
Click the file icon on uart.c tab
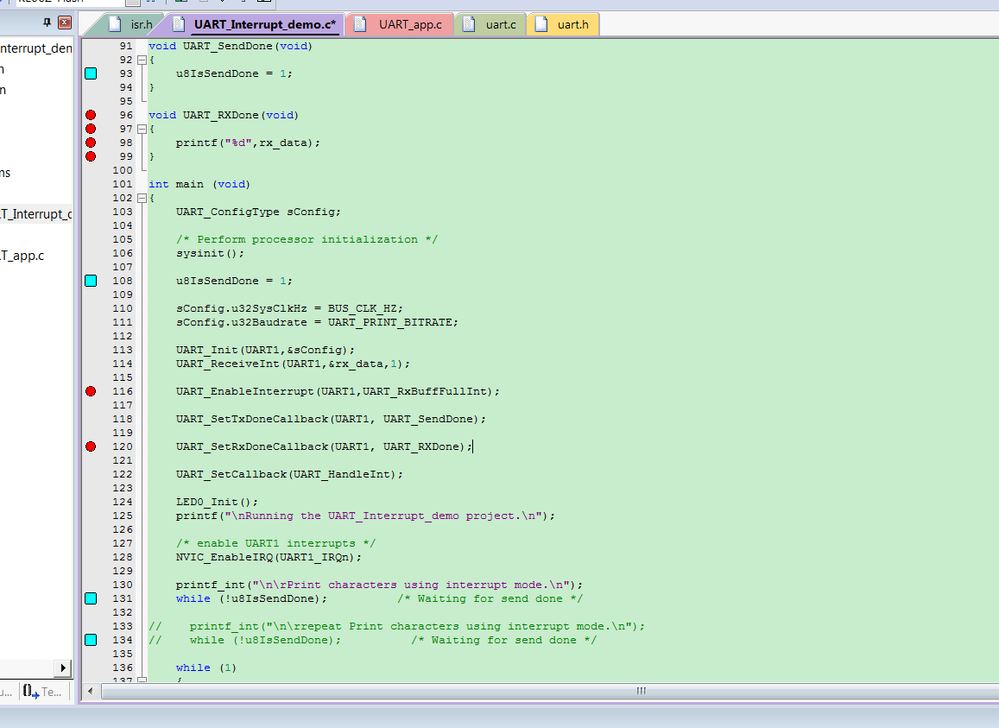(x=469, y=24)
